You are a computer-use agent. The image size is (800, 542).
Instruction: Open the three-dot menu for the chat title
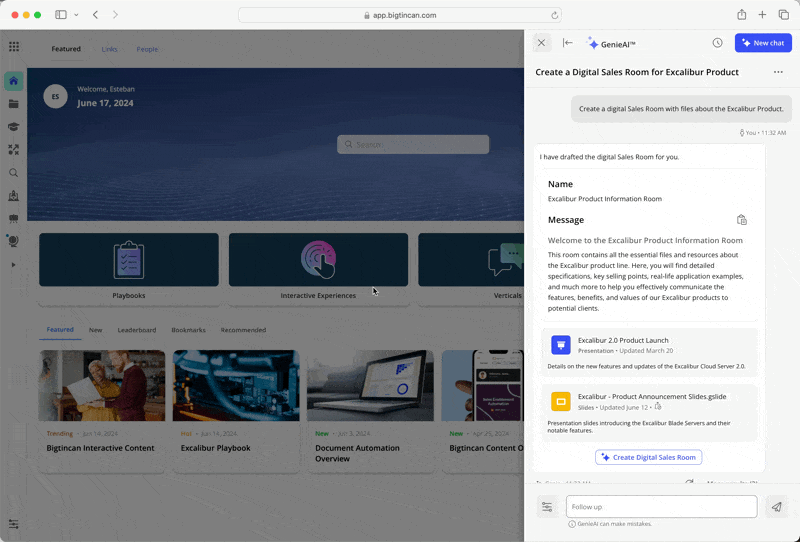coord(777,72)
